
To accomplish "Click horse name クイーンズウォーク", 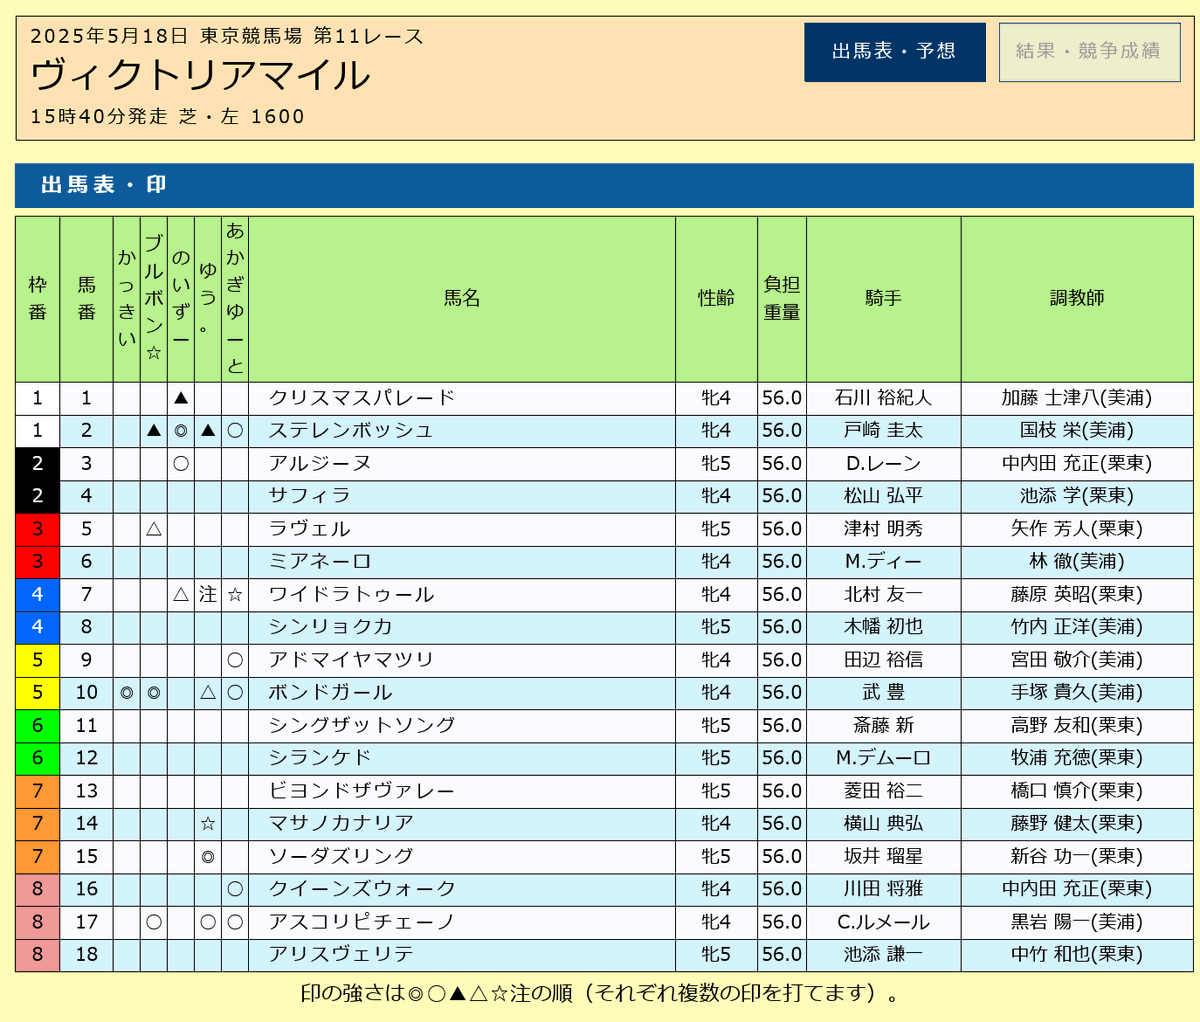I will pos(362,889).
